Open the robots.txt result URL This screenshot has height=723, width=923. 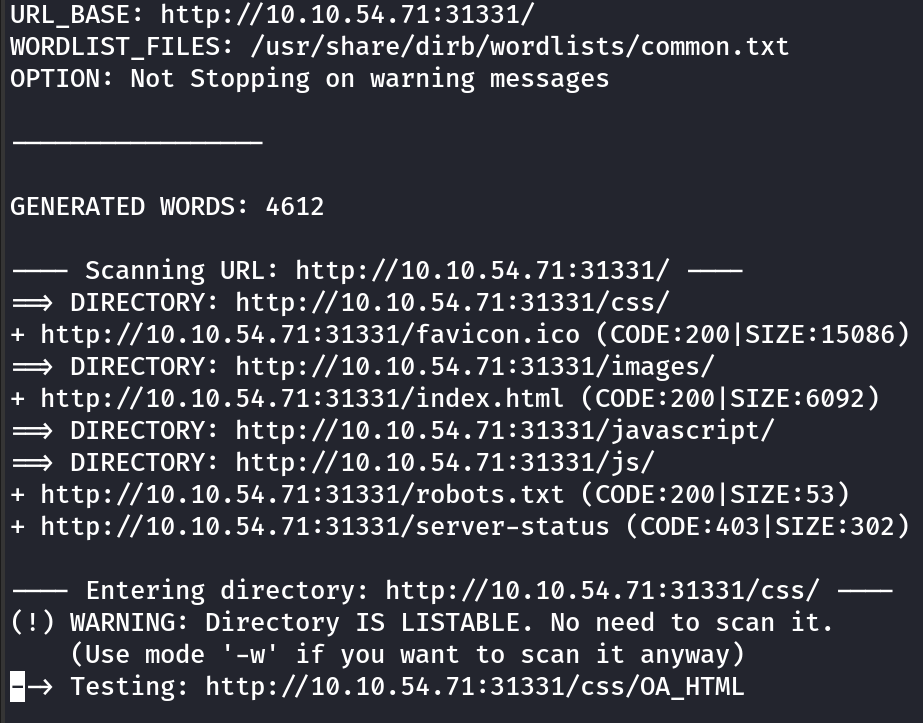(x=302, y=495)
